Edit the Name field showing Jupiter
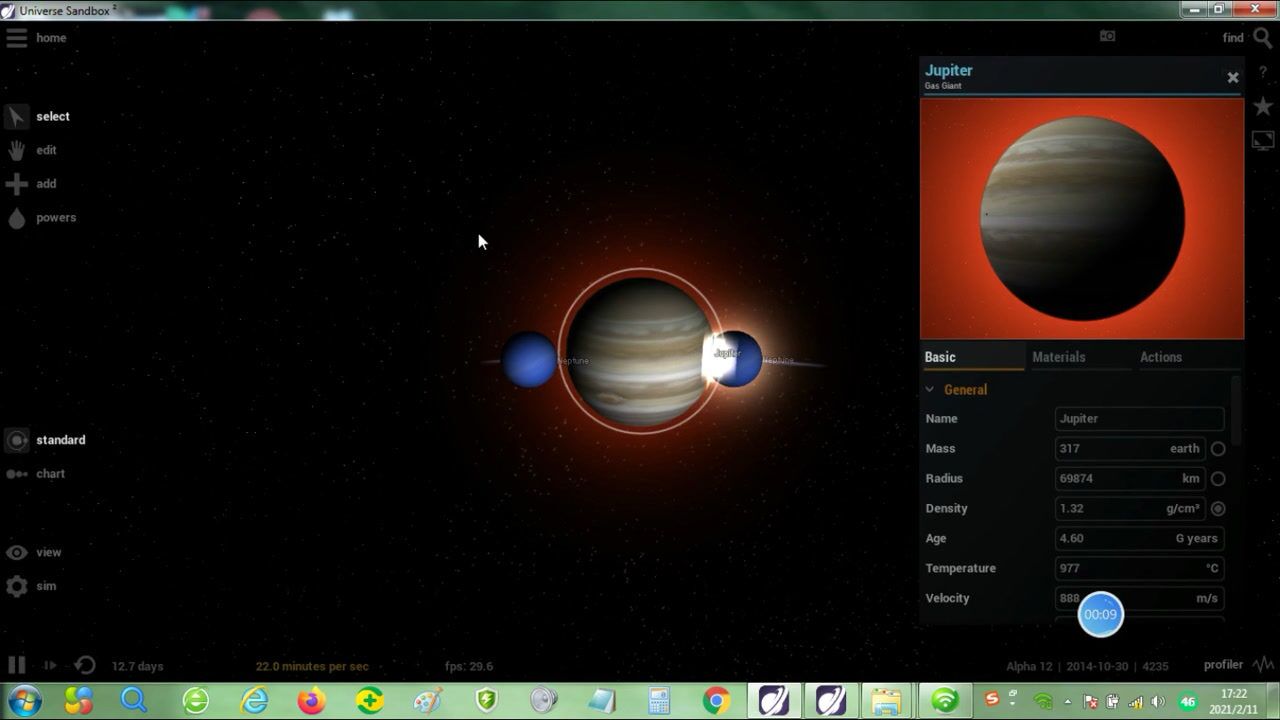The width and height of the screenshot is (1280, 720). [1139, 419]
